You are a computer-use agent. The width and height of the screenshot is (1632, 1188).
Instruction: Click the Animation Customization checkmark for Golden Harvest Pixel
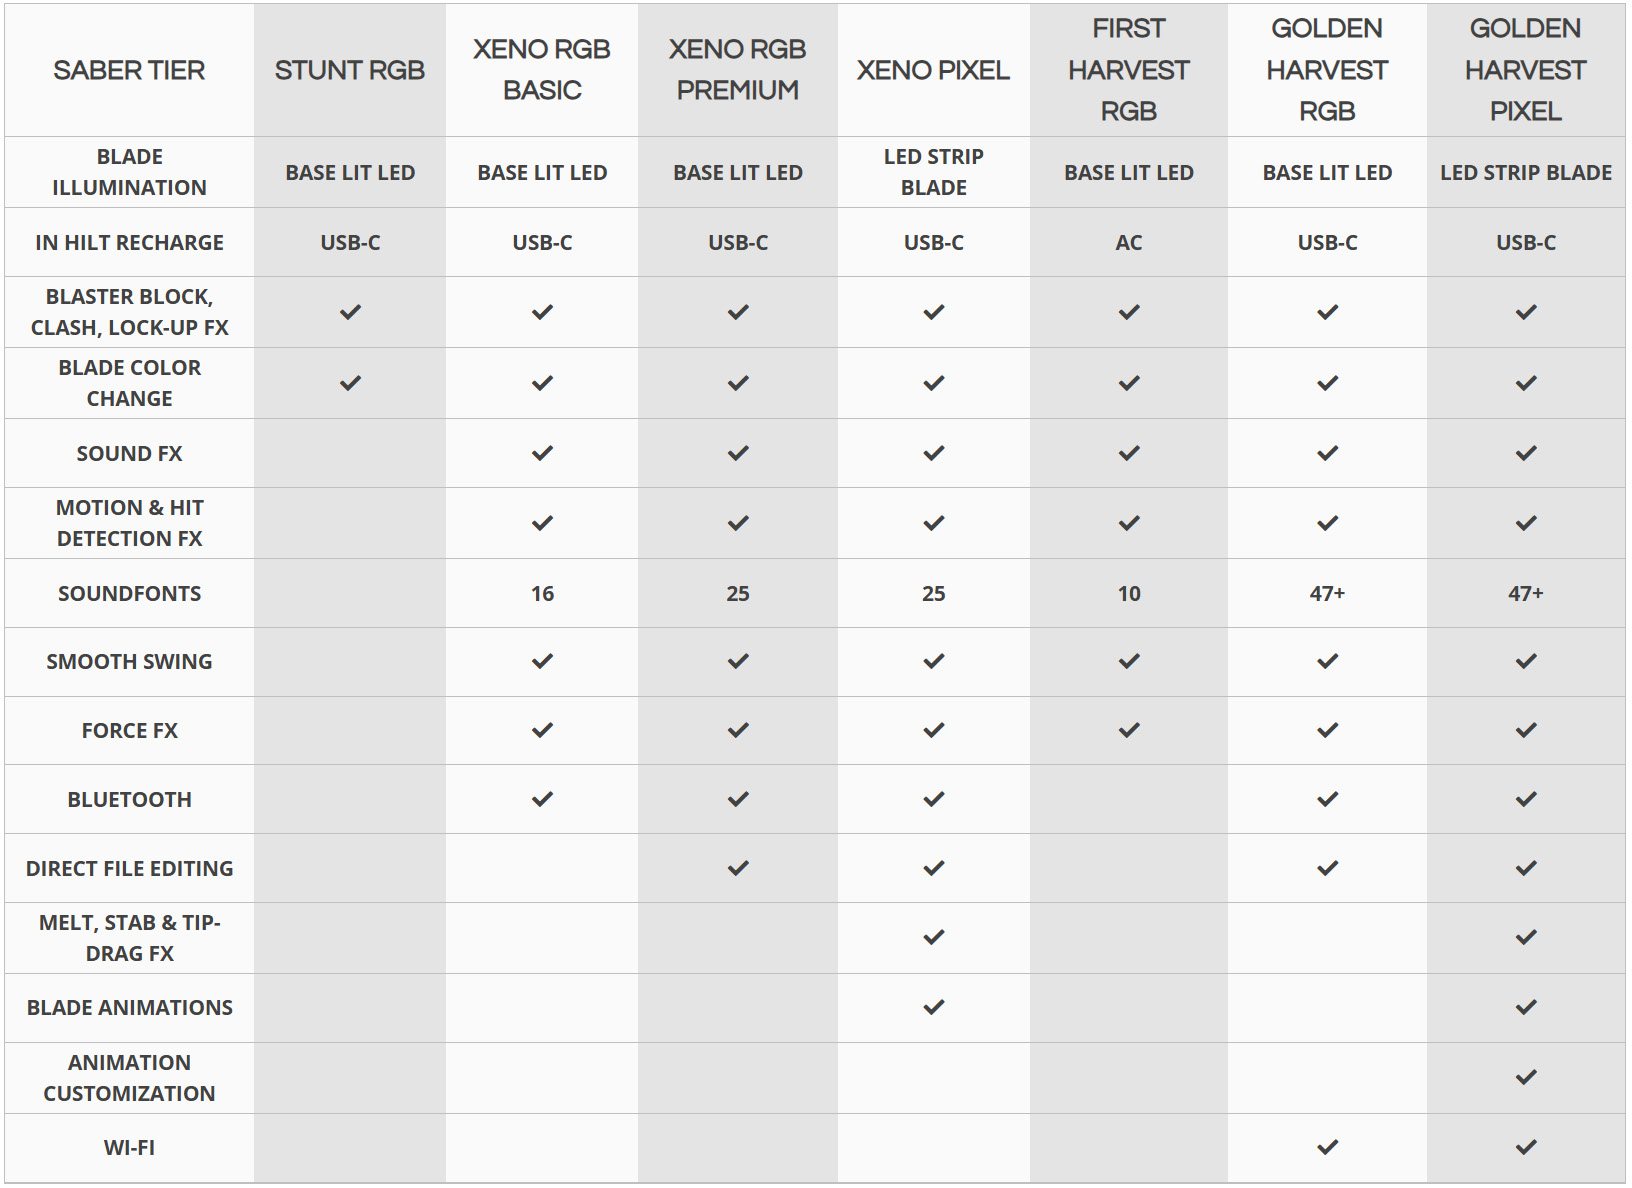pos(1526,1077)
